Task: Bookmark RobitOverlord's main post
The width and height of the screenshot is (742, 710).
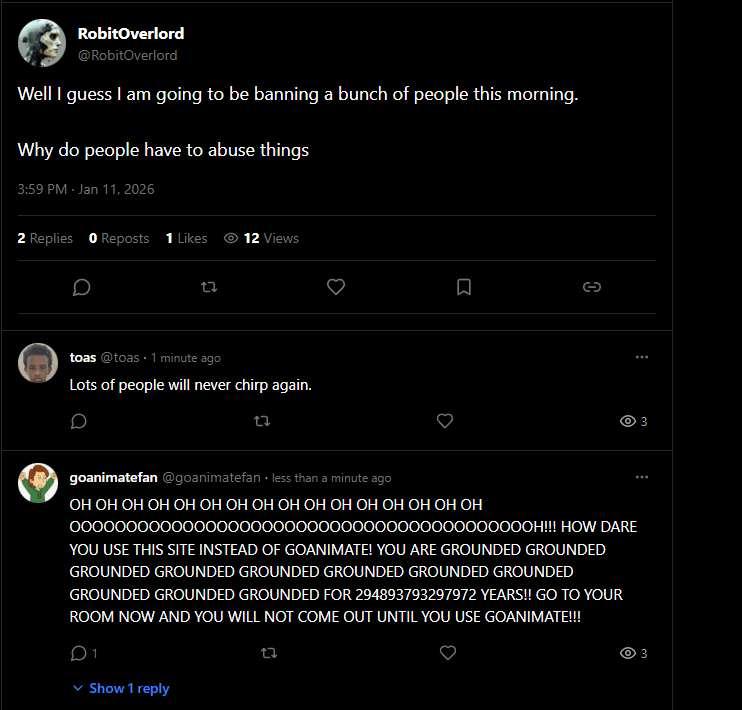Action: [x=464, y=287]
